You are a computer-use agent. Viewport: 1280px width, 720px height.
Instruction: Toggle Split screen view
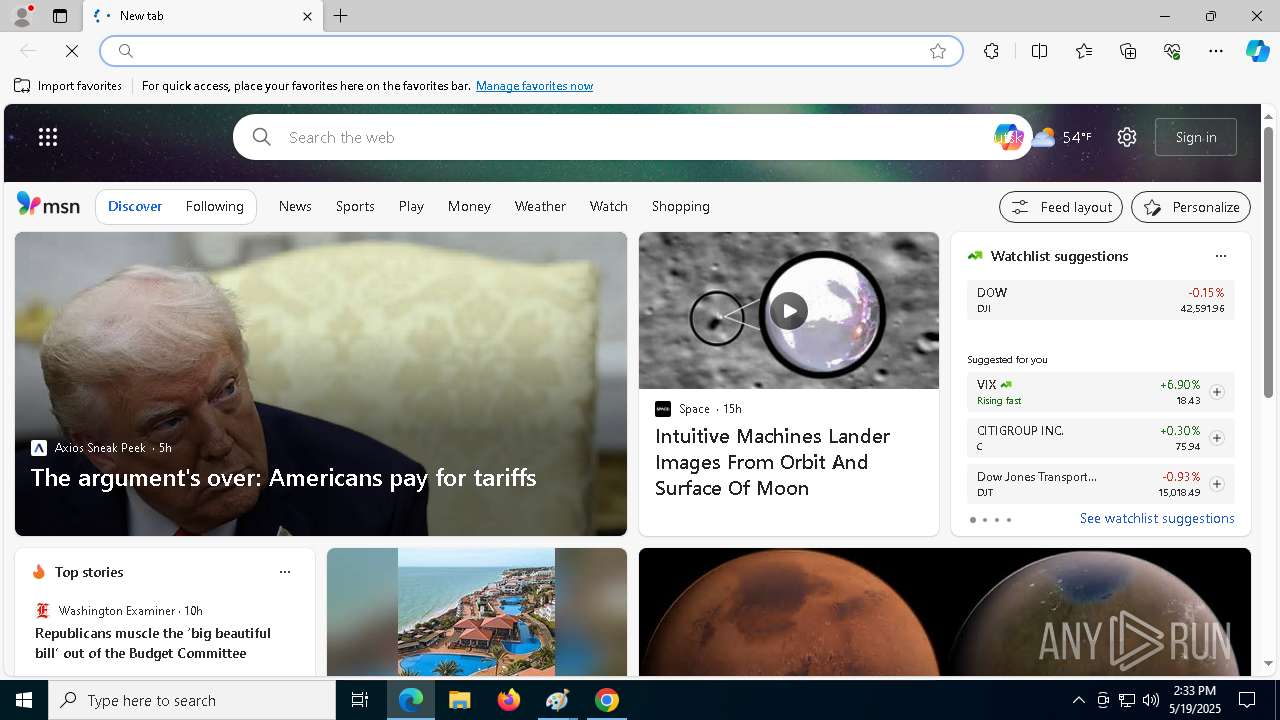(x=1039, y=51)
